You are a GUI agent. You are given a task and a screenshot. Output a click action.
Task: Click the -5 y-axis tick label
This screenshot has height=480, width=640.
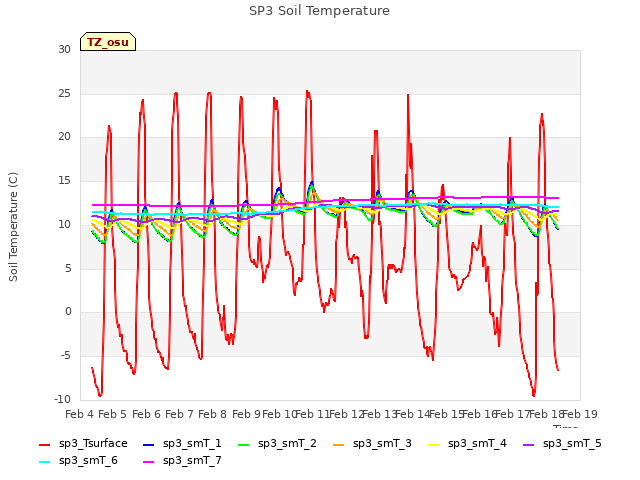[x=66, y=356]
